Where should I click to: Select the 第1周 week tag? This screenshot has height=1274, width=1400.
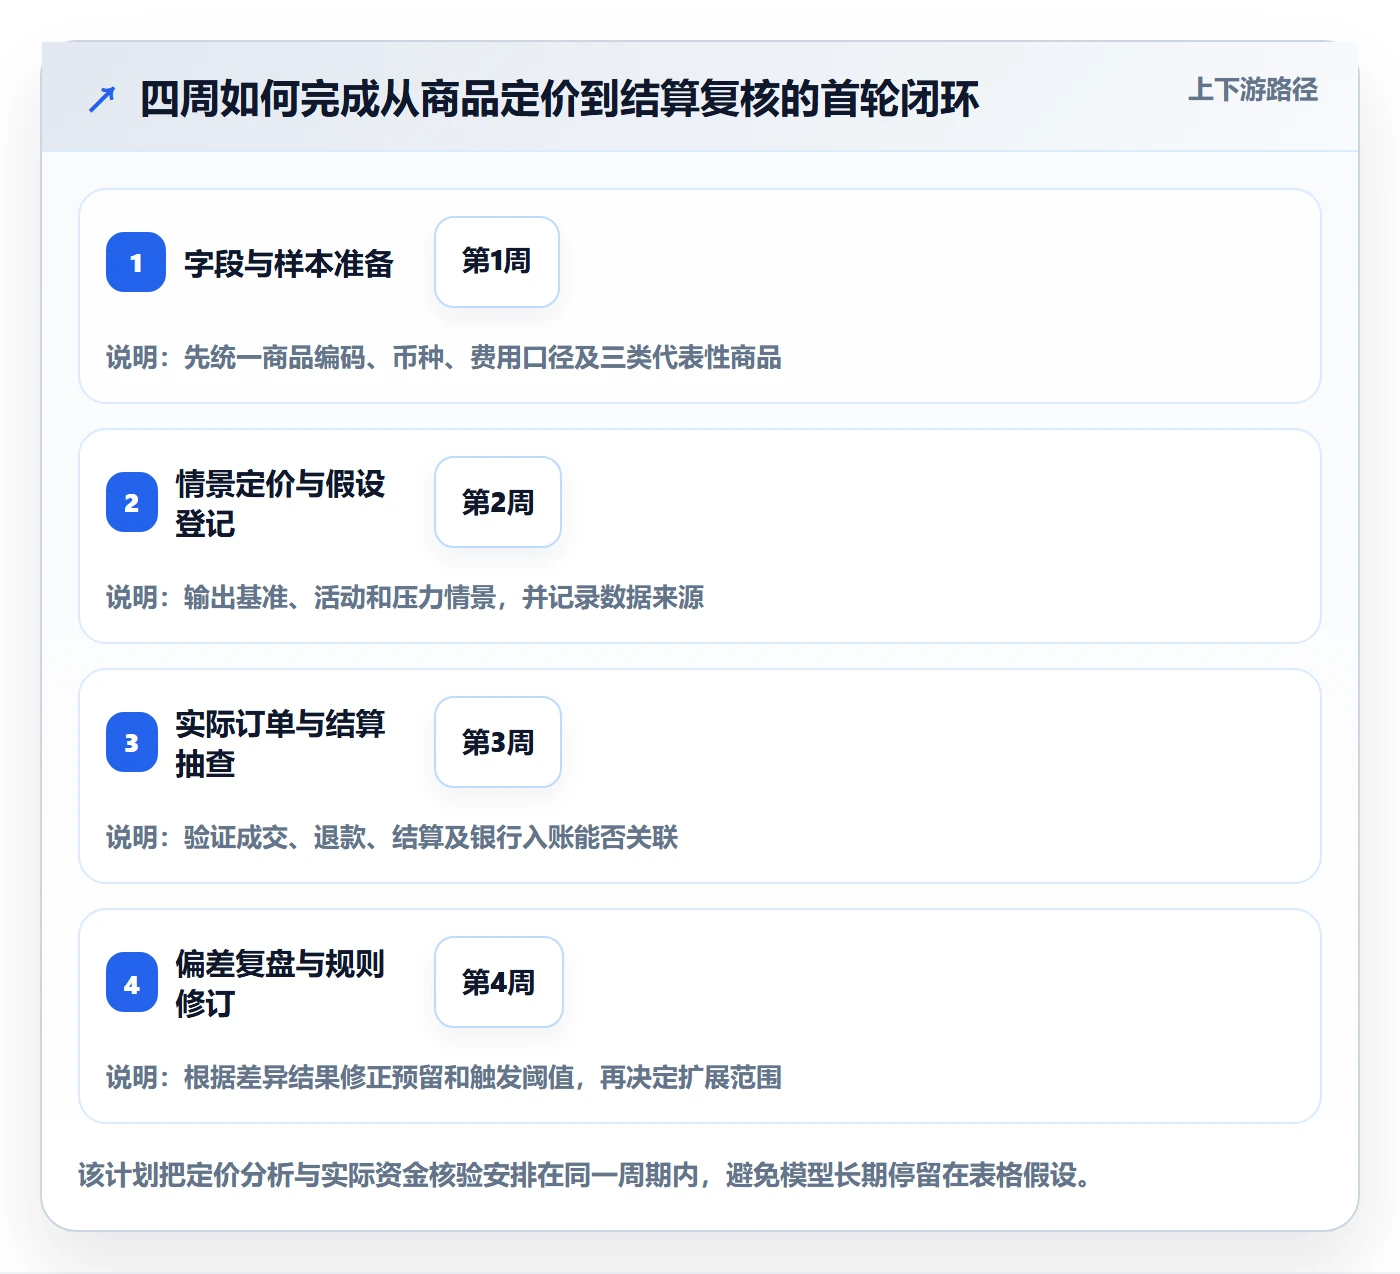[497, 262]
